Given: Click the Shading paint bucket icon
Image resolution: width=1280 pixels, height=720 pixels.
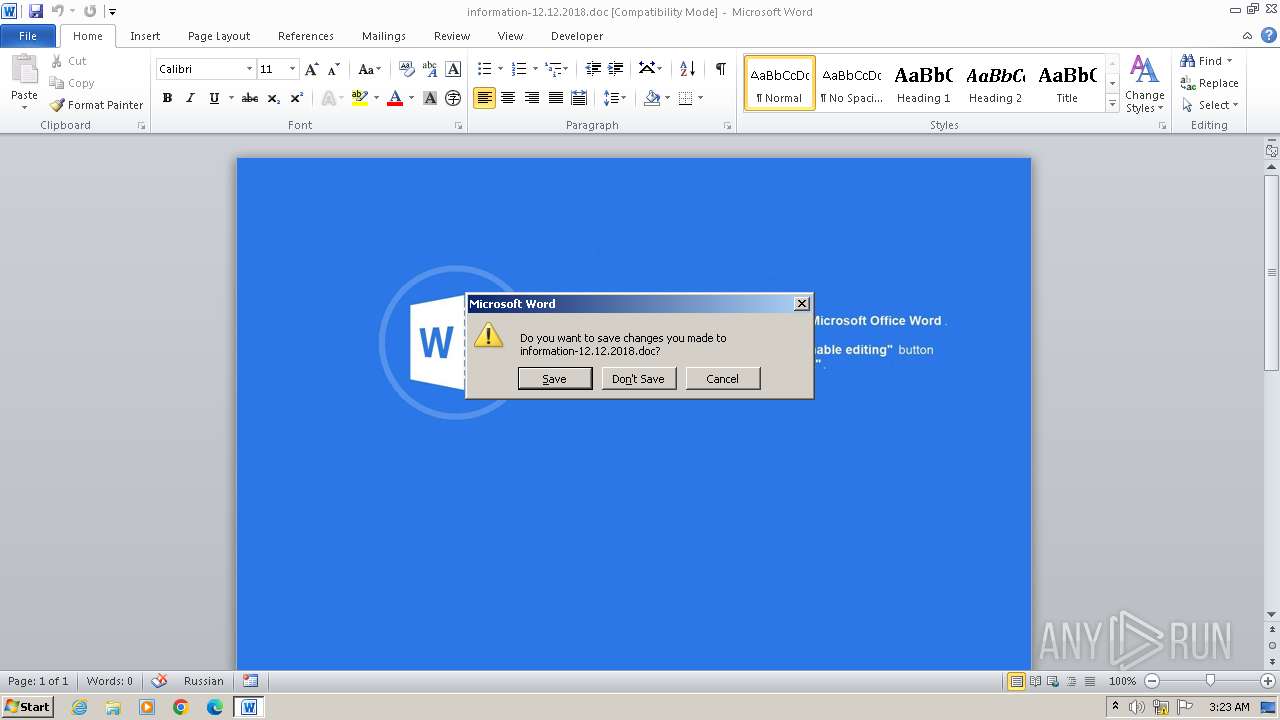Looking at the screenshot, I should pos(652,98).
